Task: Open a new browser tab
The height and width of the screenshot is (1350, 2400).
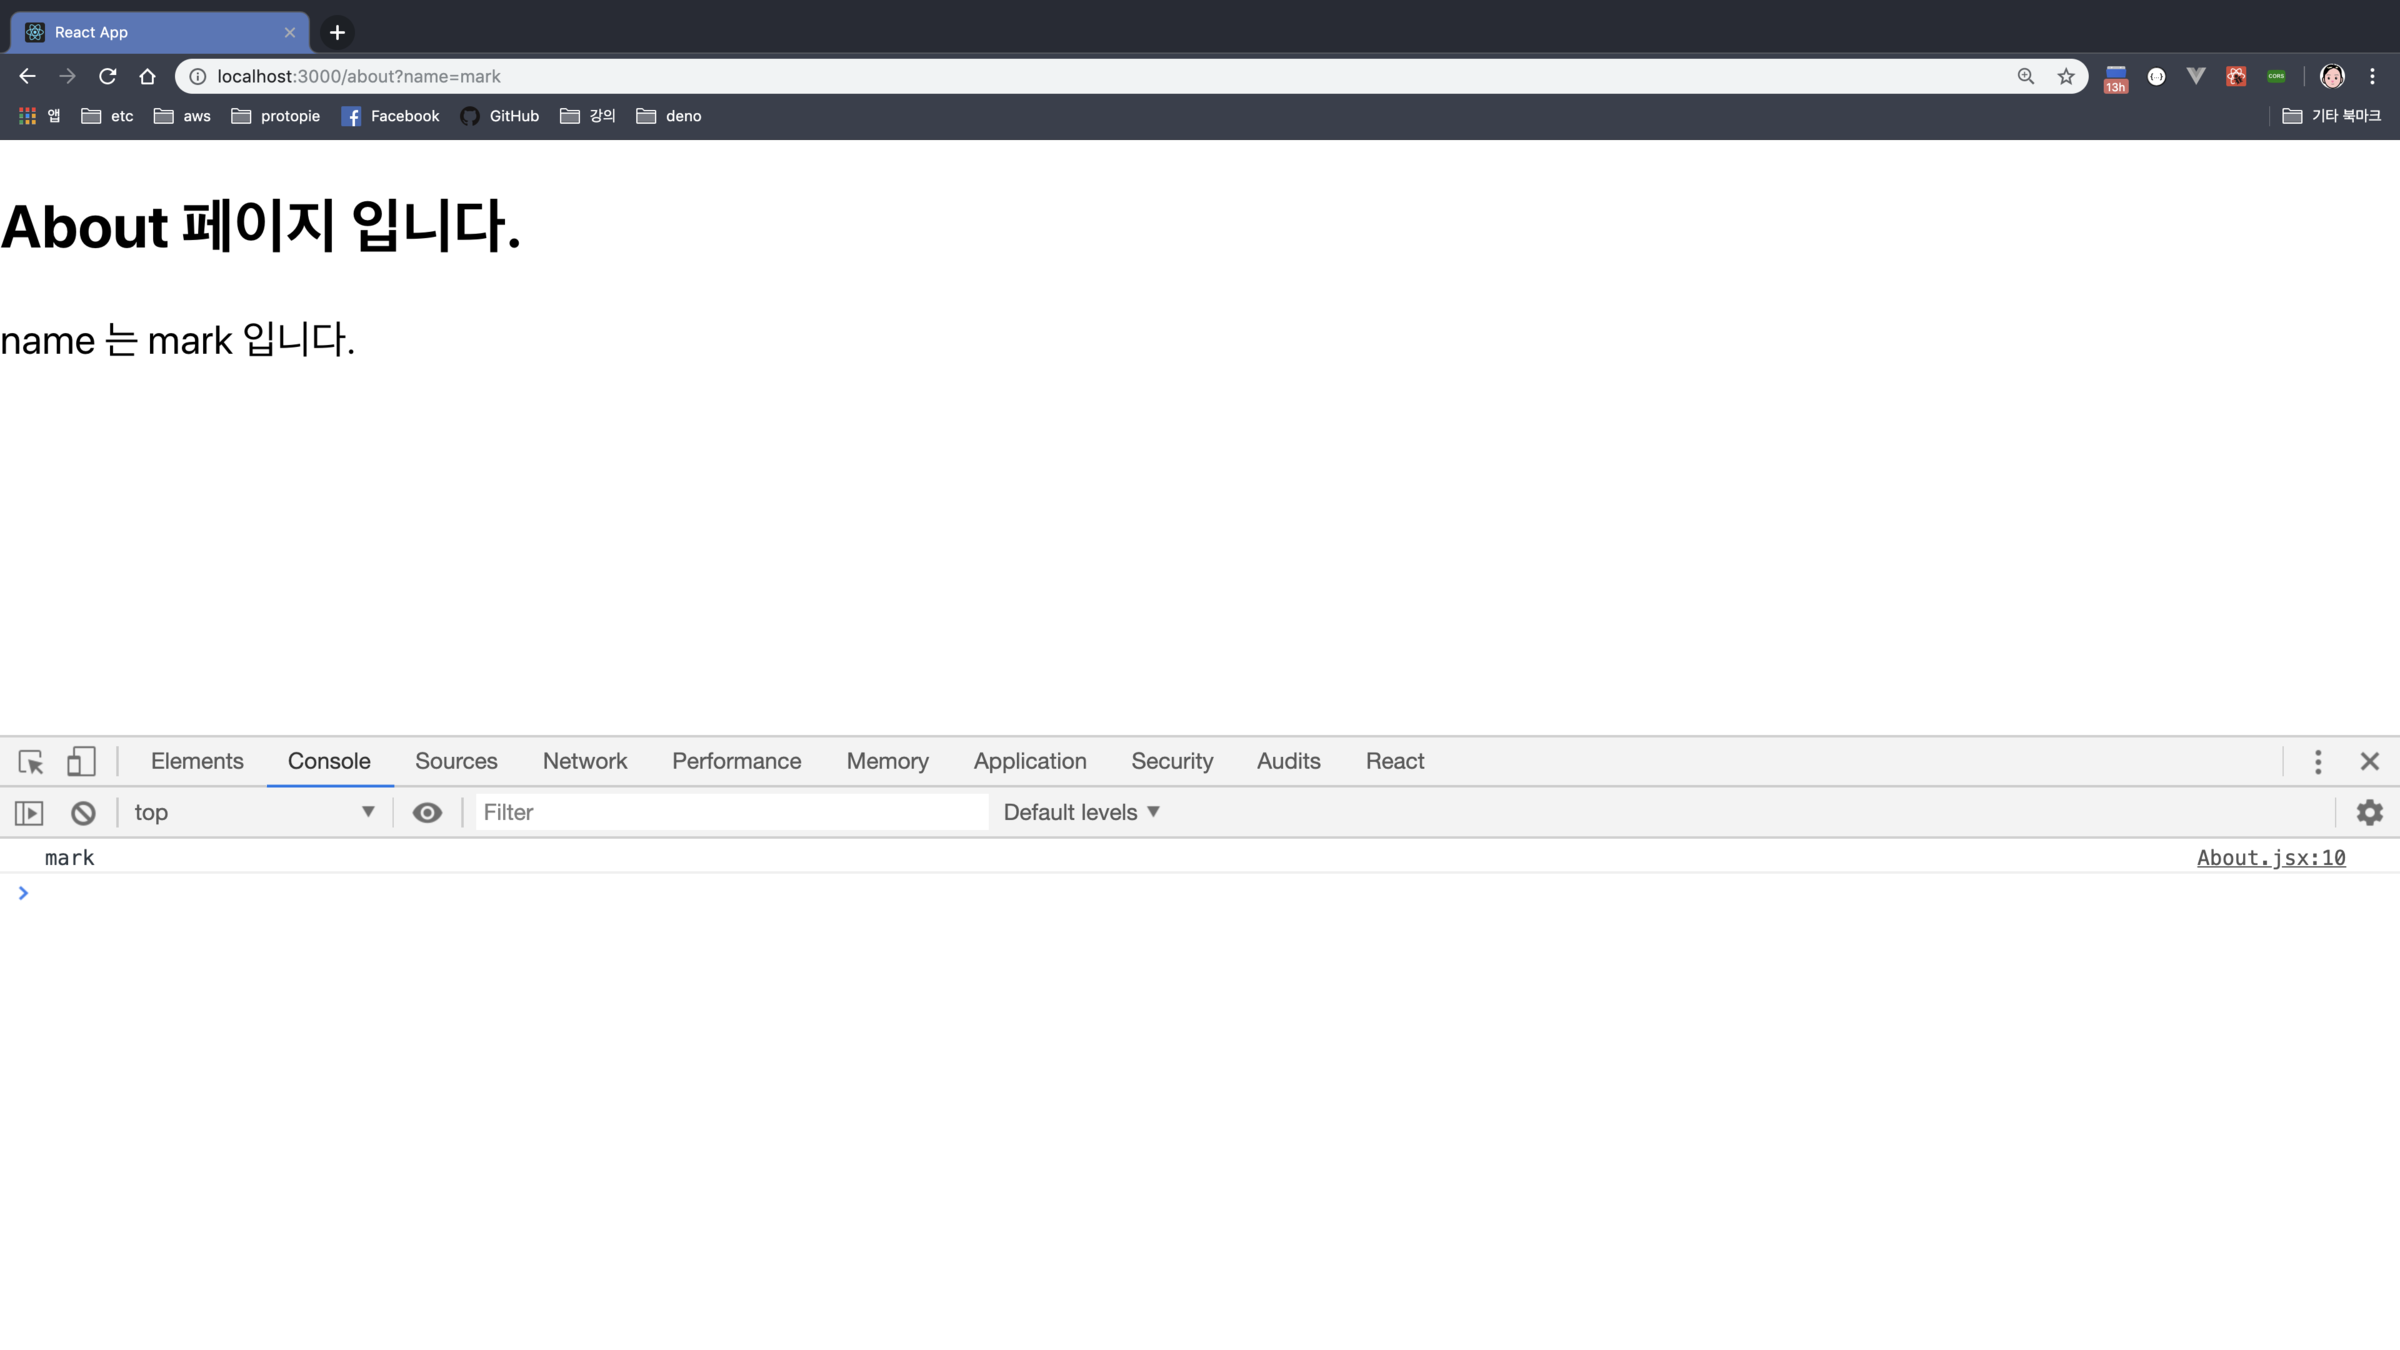Action: 338,32
